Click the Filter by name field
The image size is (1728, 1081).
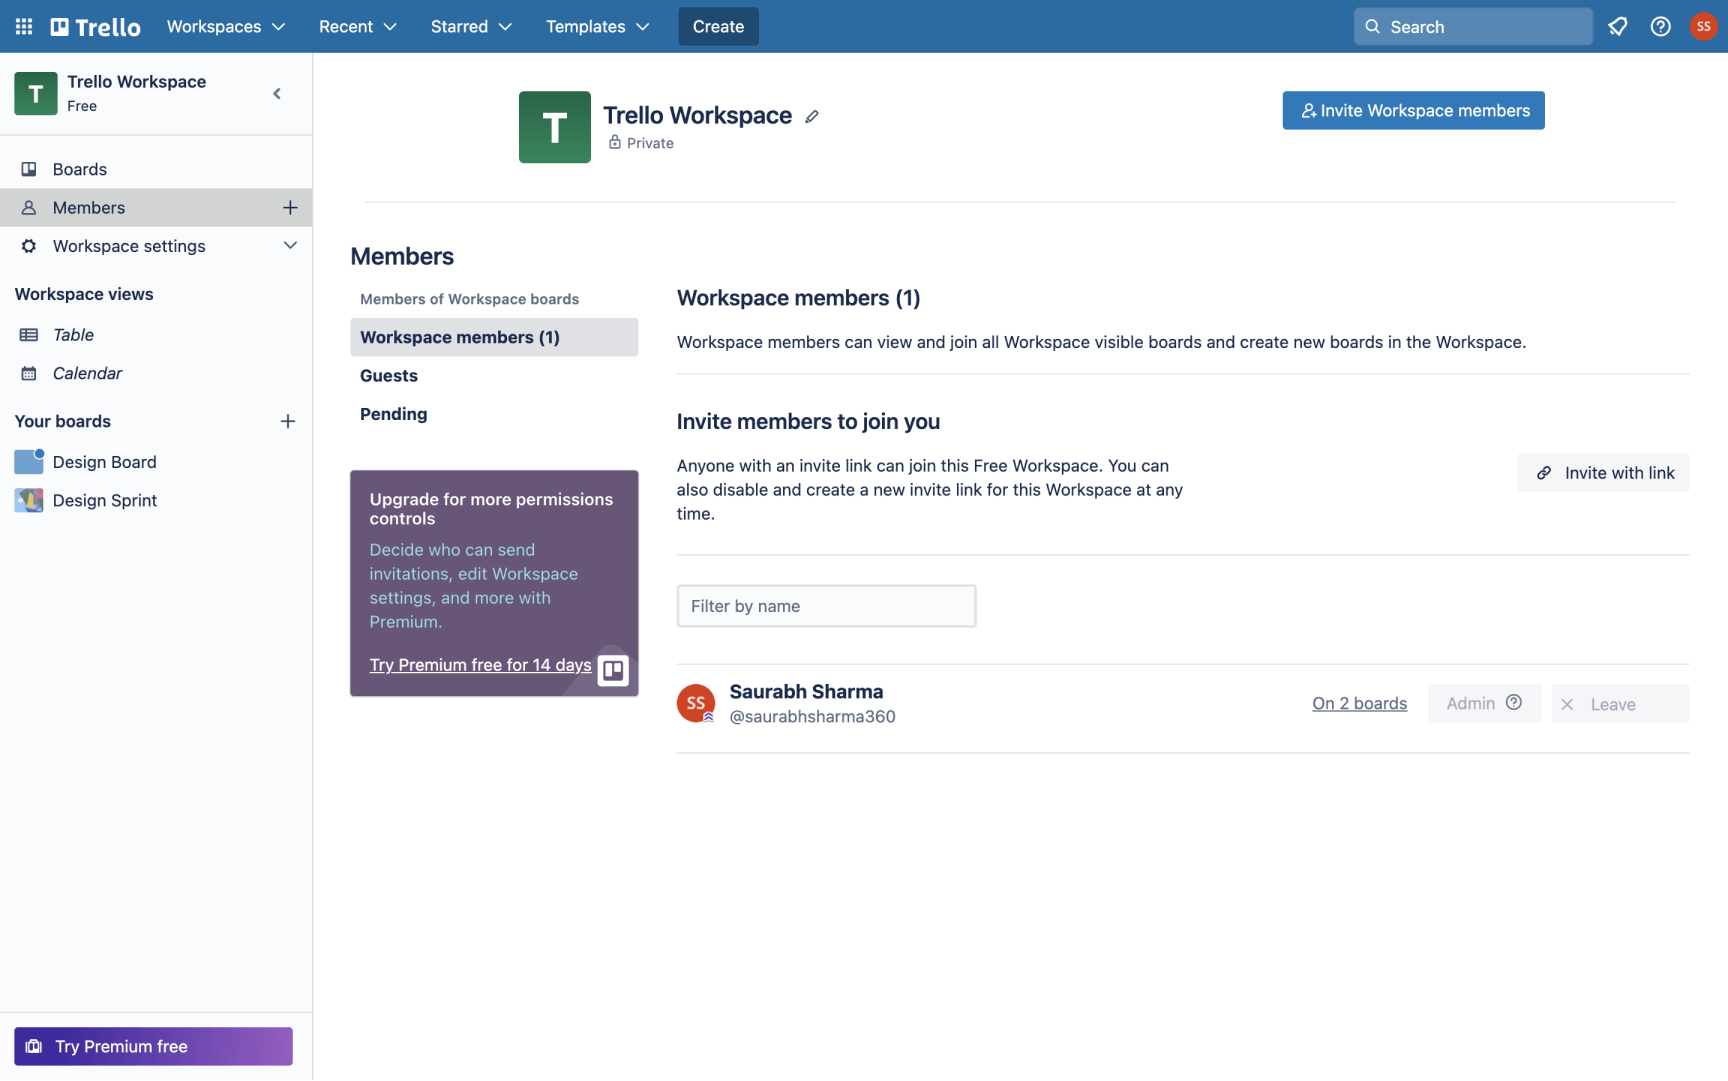[826, 607]
